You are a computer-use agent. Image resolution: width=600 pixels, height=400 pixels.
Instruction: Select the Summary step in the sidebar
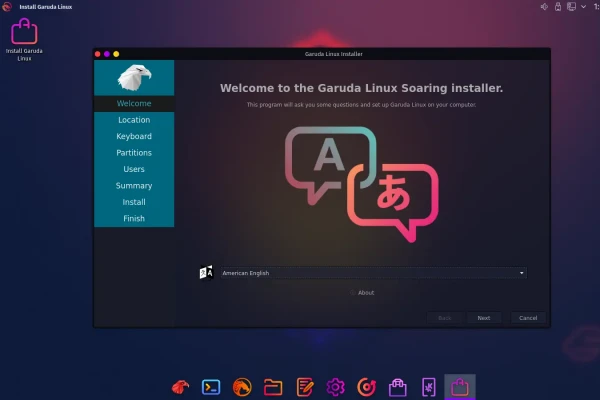click(x=134, y=186)
